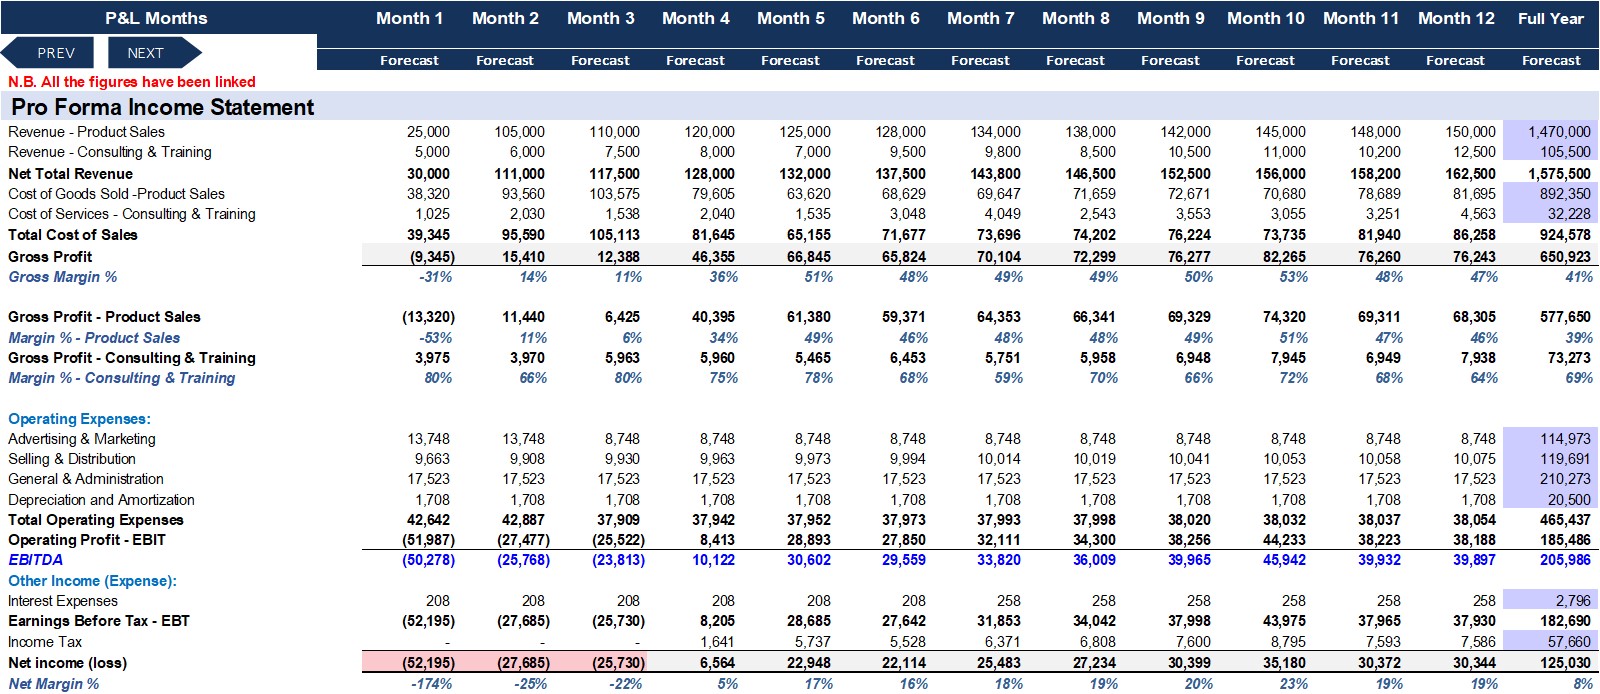The height and width of the screenshot is (694, 1600).
Task: Click Margin % - Consulting & Training label
Action: (122, 378)
